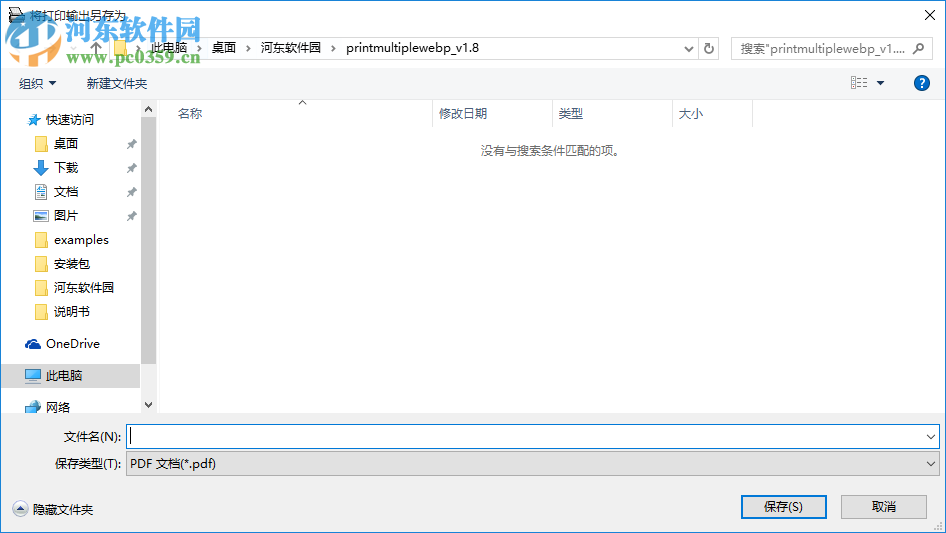The width and height of the screenshot is (946, 533).
Task: Expand breadcrumb arrow after 河东软件园
Action: 333,48
